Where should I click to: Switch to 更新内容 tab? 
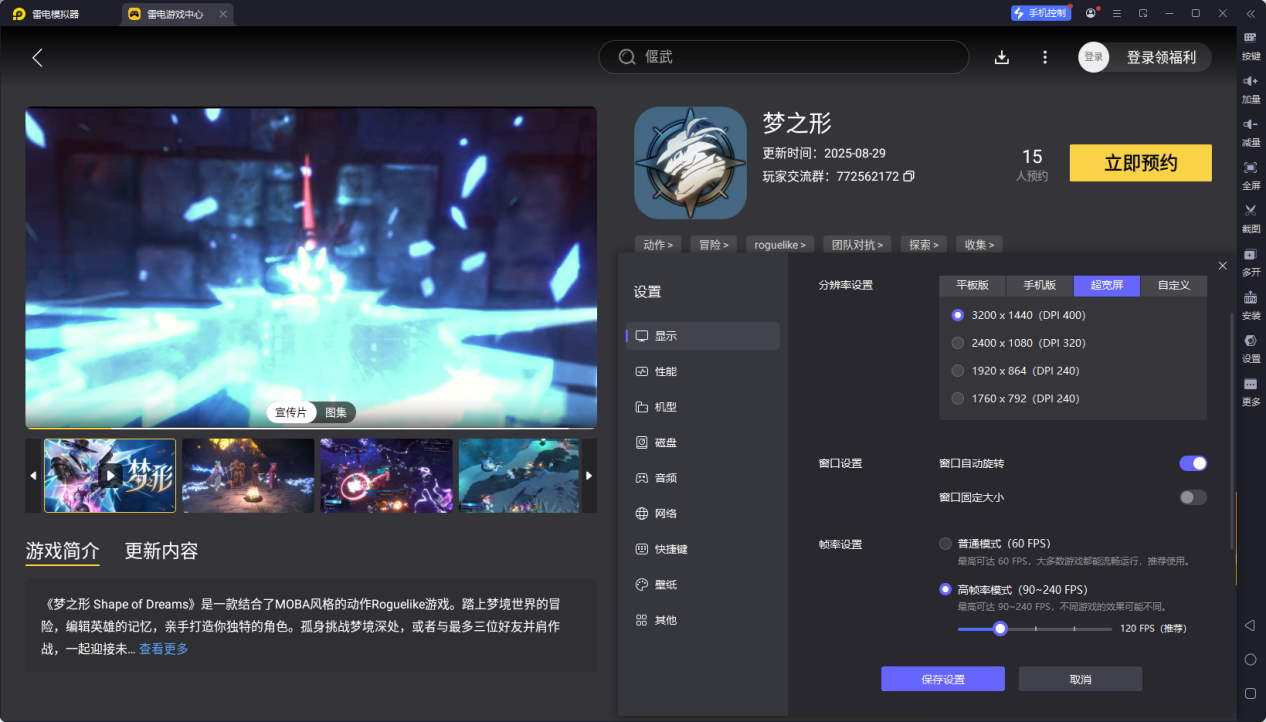coord(161,551)
